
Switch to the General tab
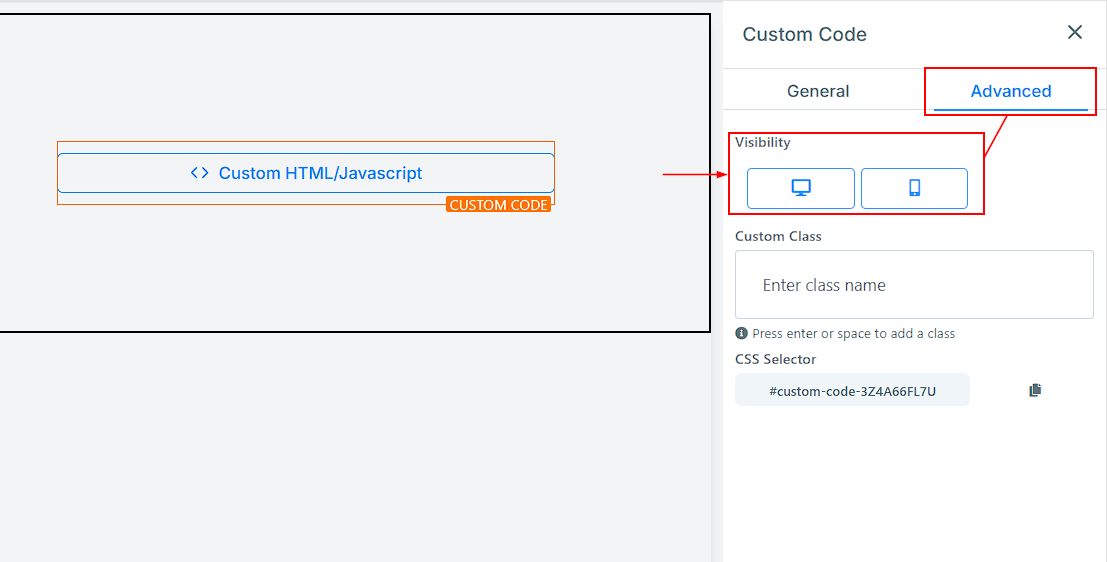(818, 91)
